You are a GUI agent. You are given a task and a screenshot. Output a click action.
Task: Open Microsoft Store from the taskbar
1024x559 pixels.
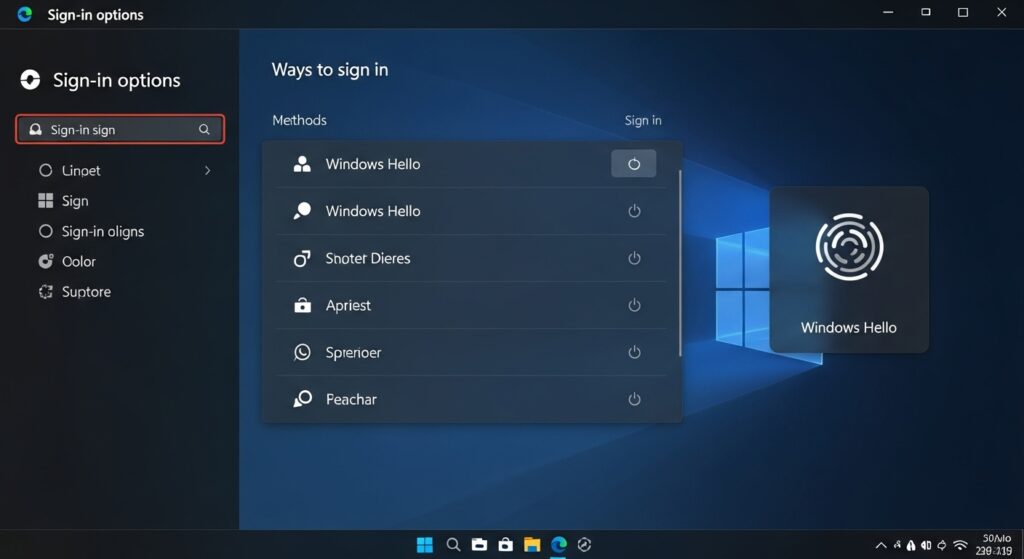505,545
